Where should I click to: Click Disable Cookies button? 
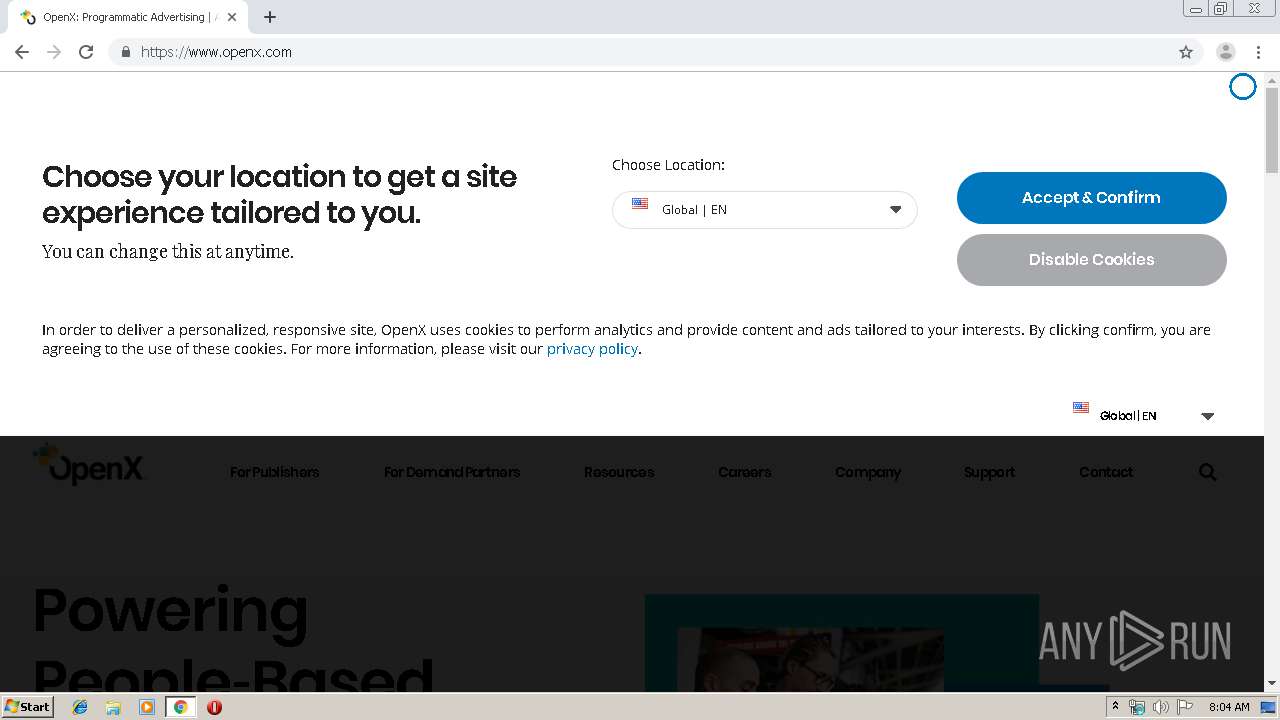pyautogui.click(x=1092, y=260)
